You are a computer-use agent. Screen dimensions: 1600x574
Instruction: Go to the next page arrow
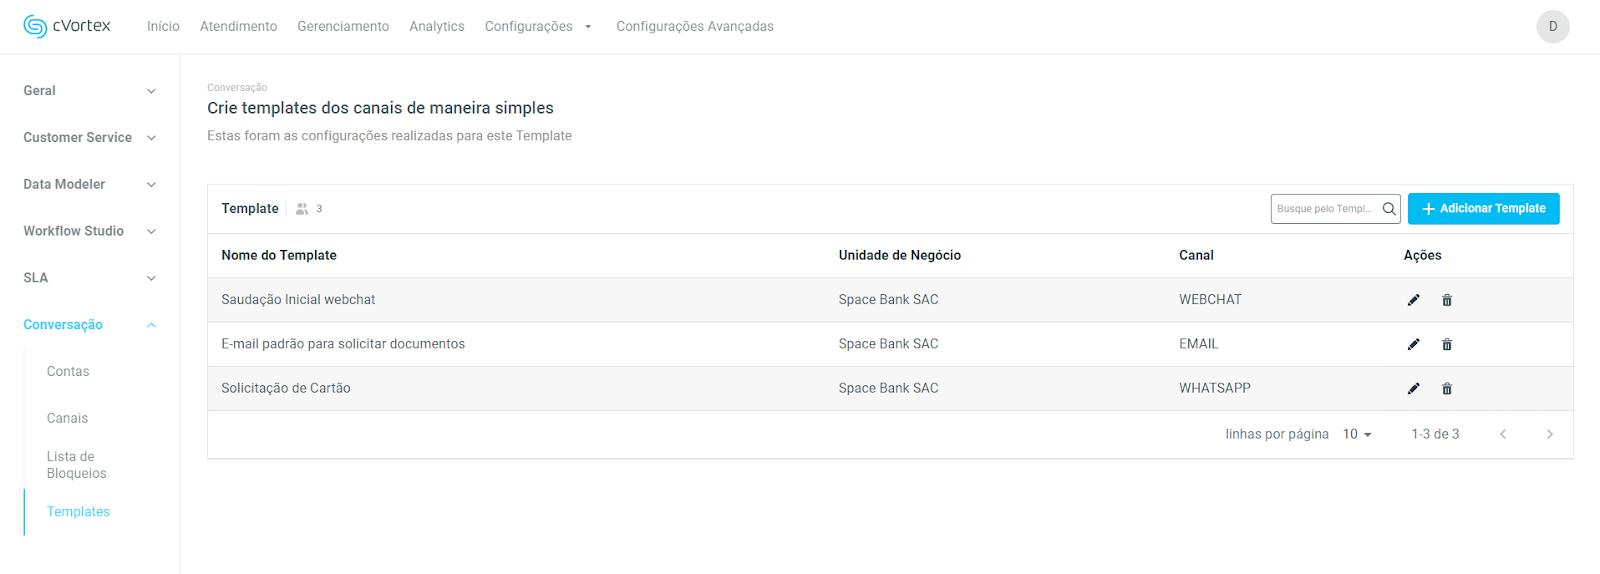click(1549, 434)
